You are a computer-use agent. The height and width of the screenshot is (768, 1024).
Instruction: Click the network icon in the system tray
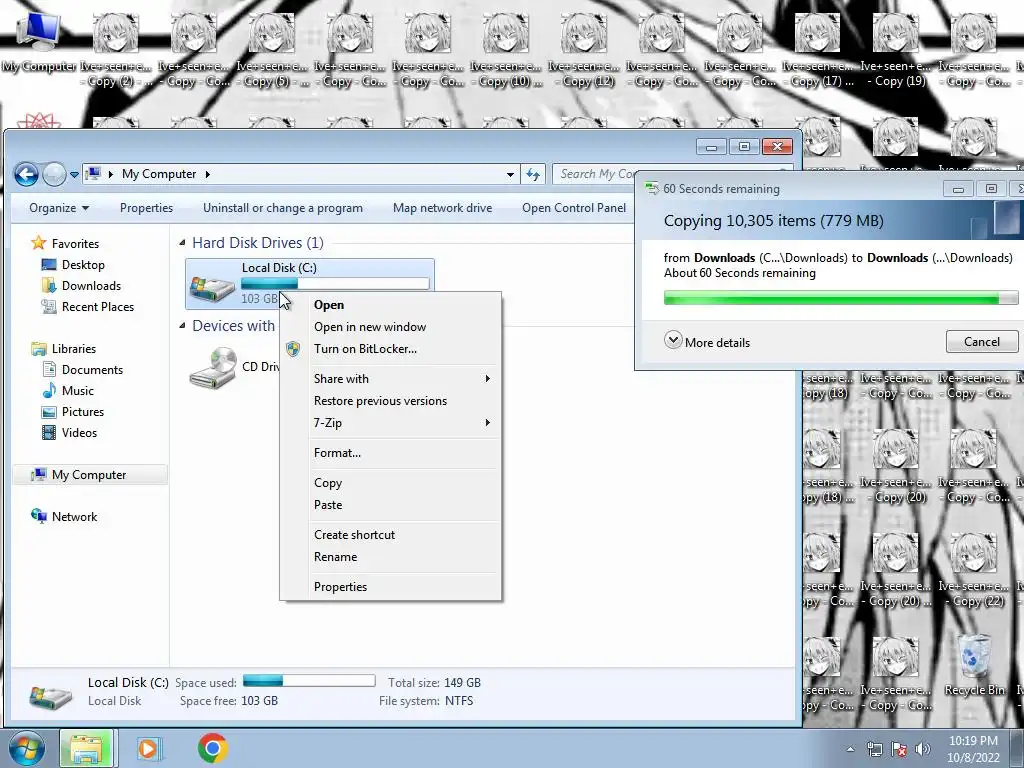(x=874, y=749)
